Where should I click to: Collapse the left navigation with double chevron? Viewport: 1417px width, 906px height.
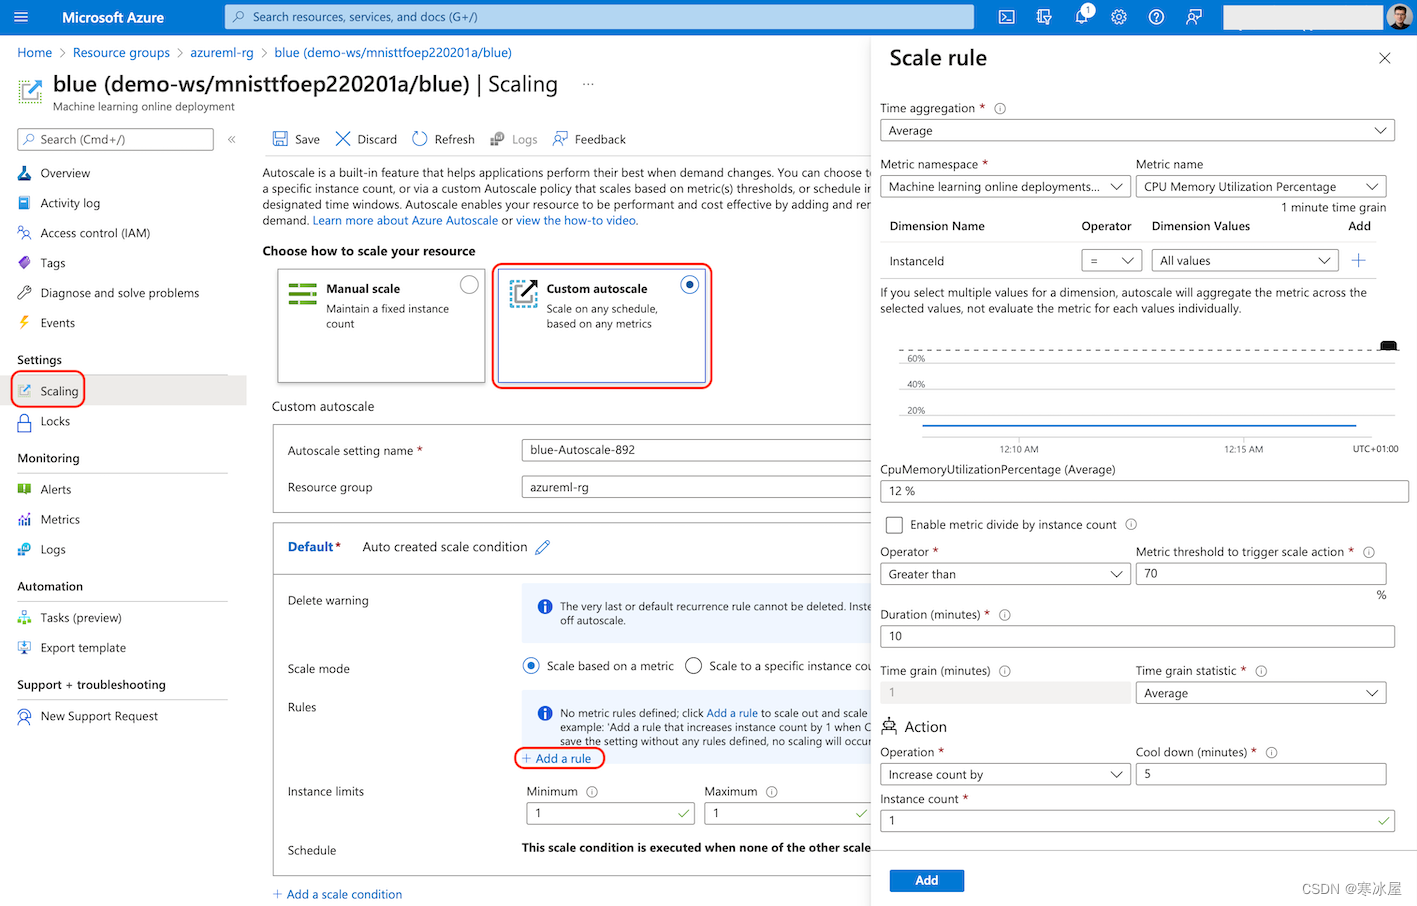coord(232,139)
